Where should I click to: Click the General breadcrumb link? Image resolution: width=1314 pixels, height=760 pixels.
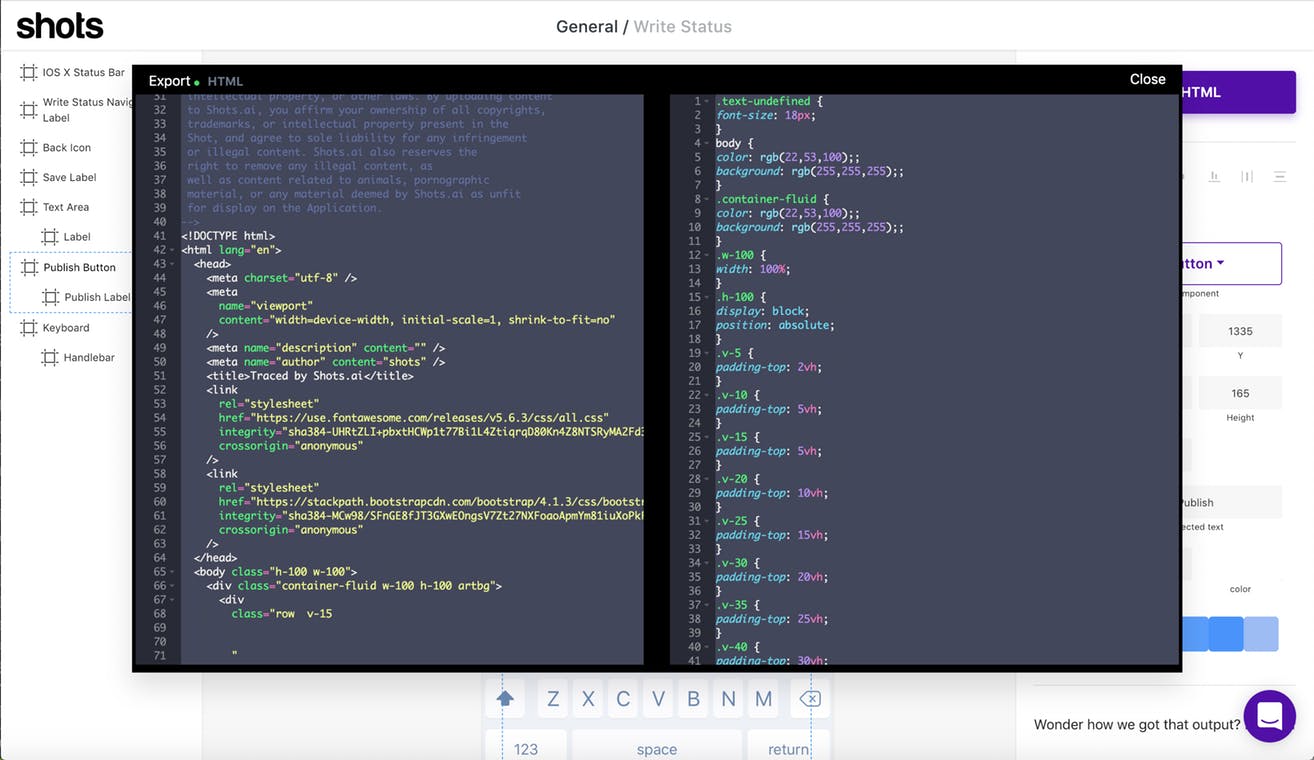(x=586, y=27)
